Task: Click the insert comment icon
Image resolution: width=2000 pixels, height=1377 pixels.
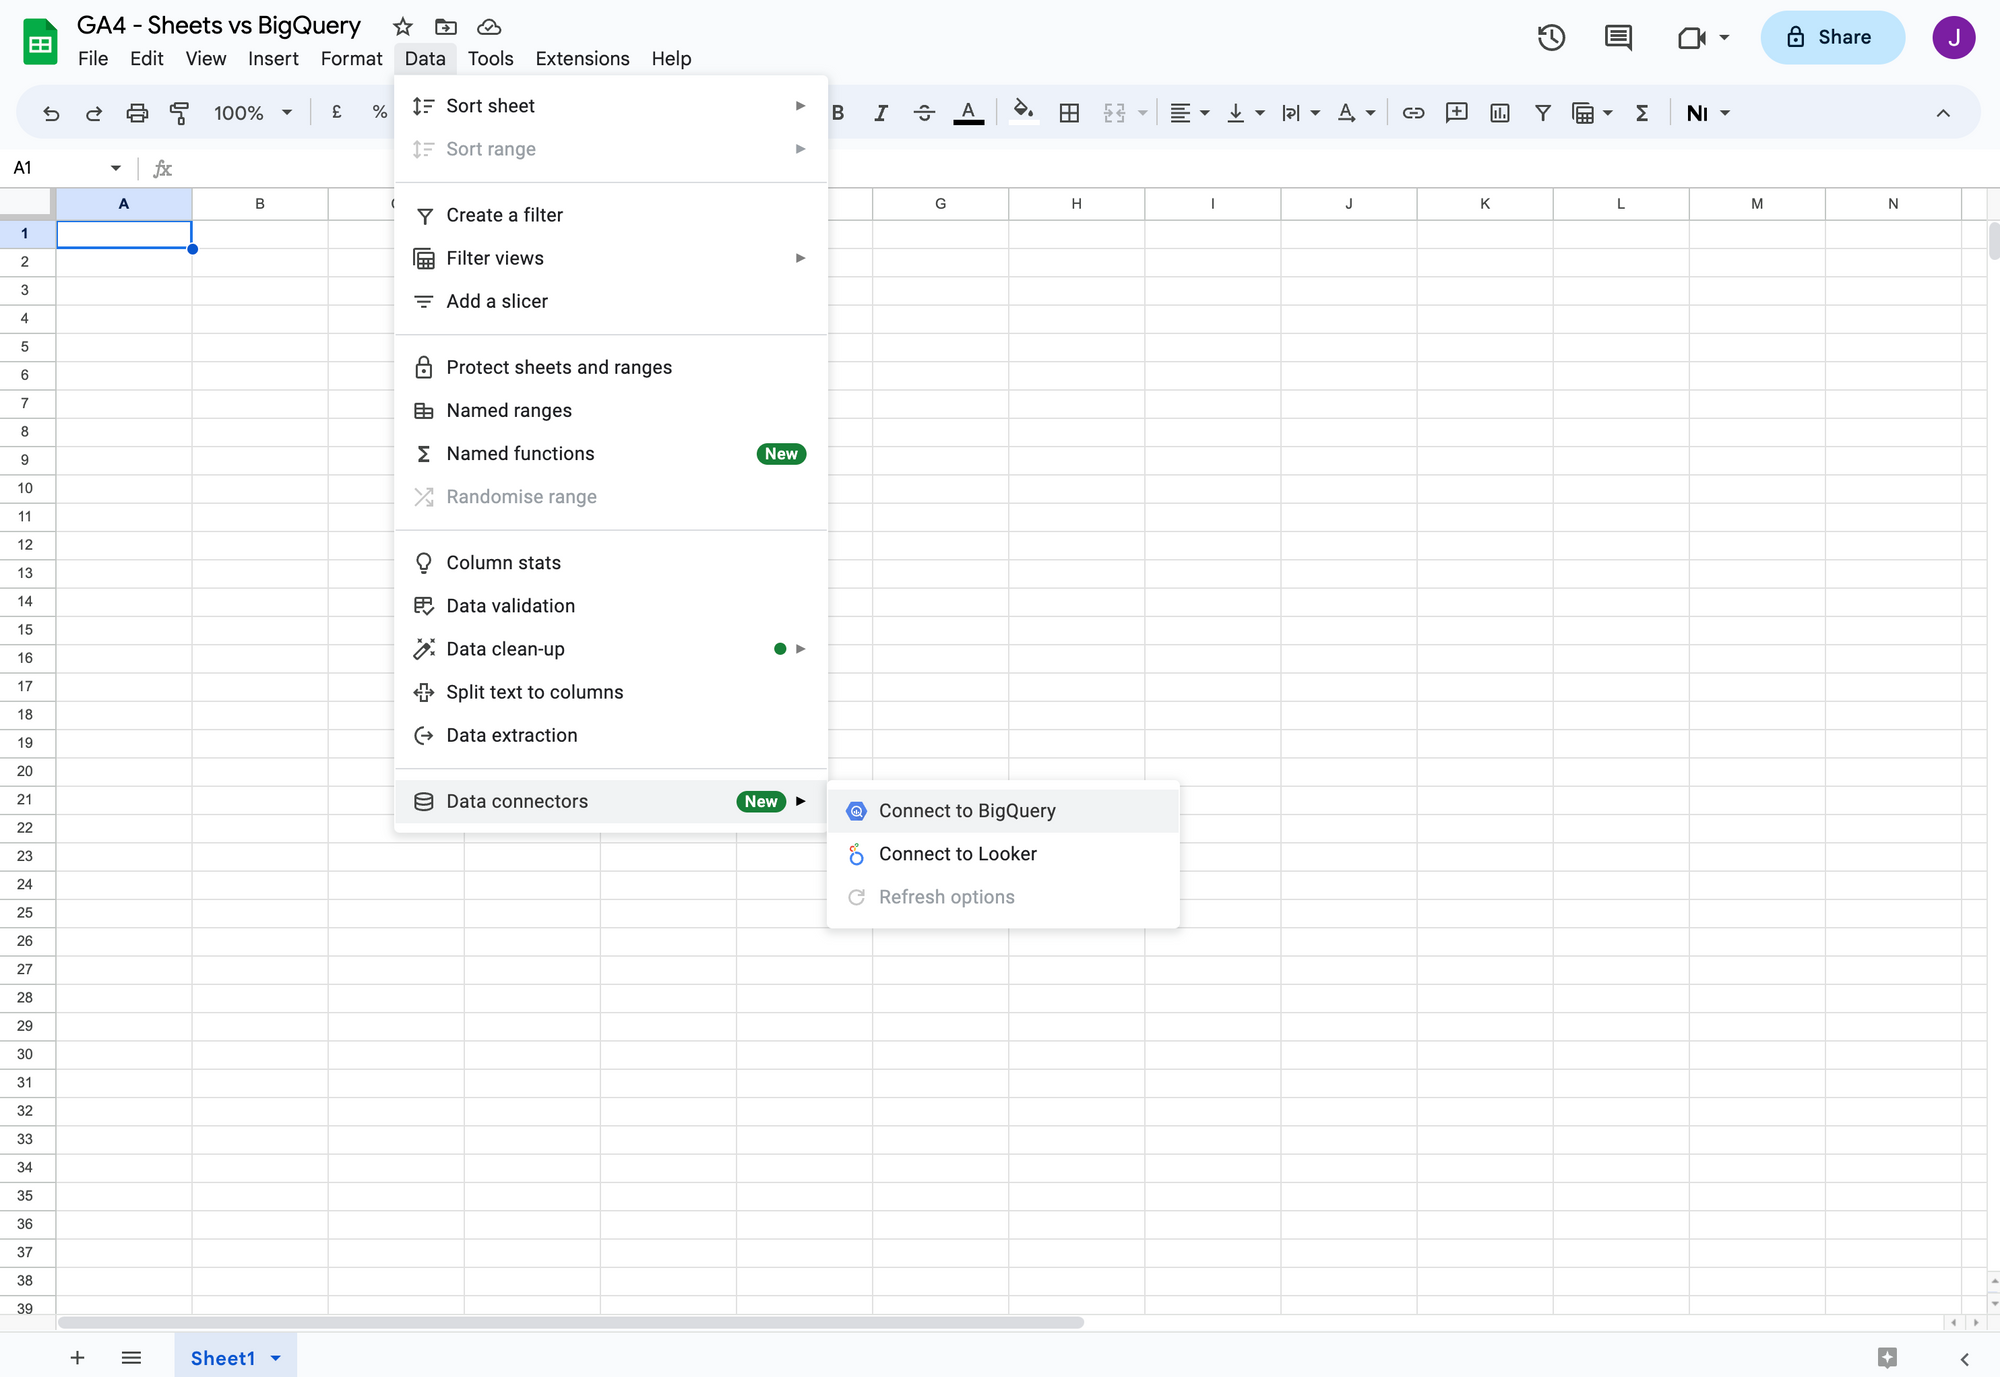Action: point(1456,113)
